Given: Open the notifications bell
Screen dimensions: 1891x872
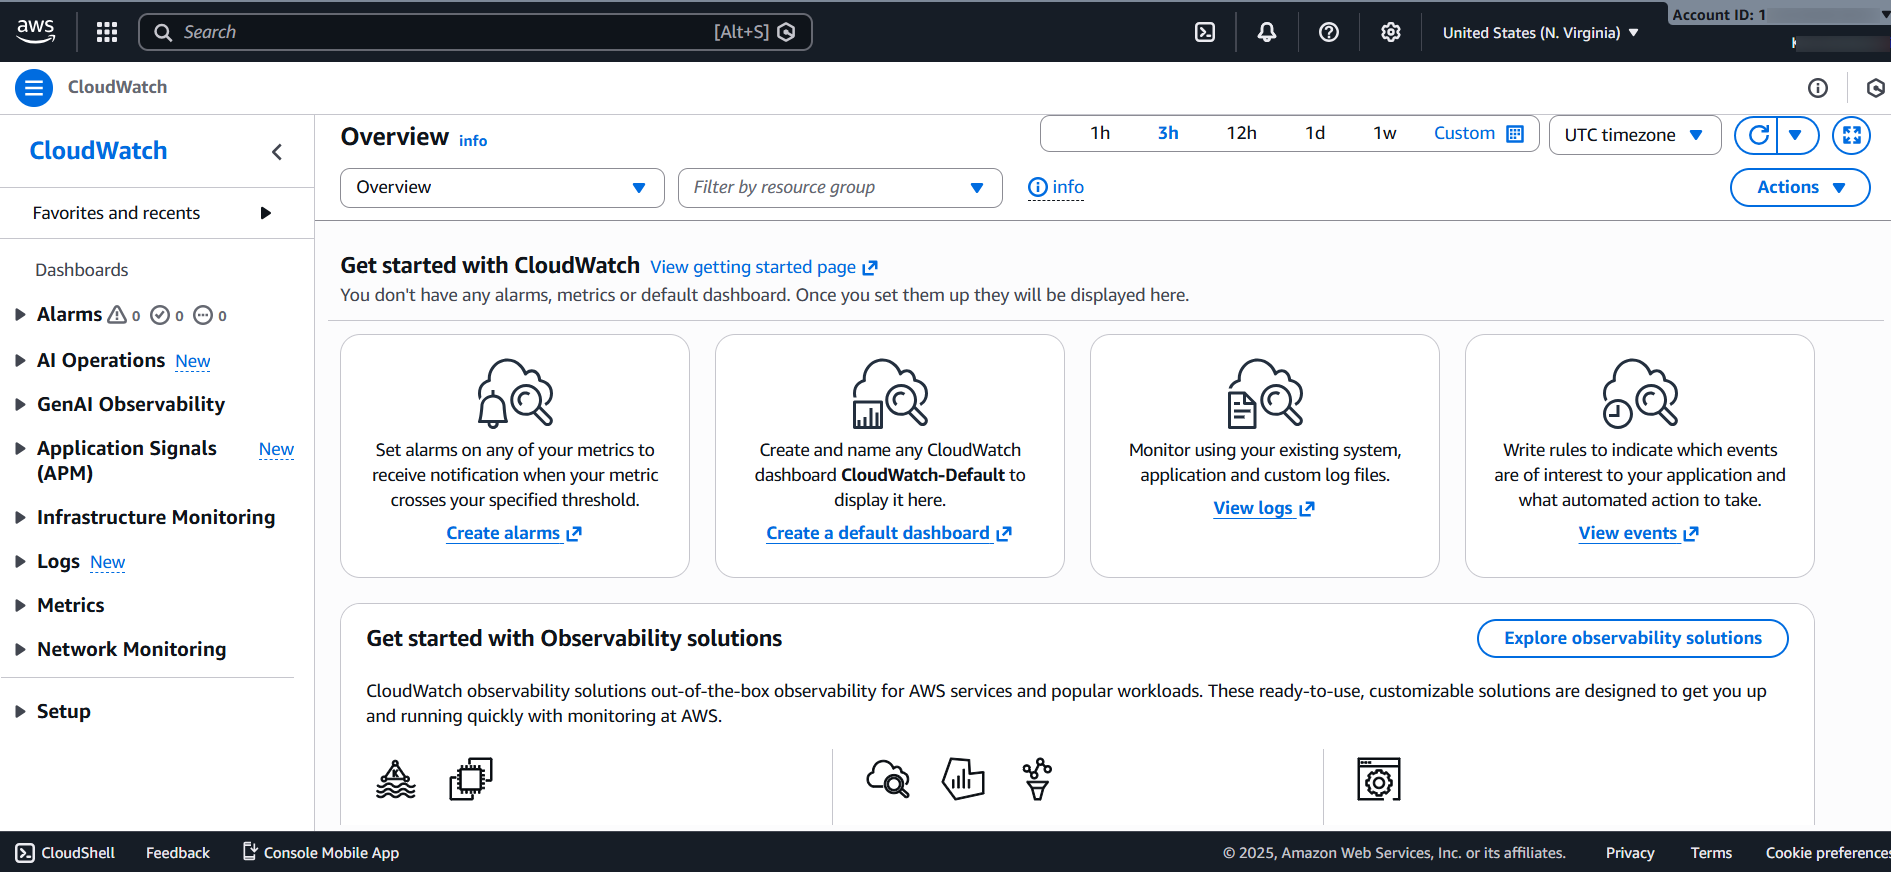Looking at the screenshot, I should [x=1267, y=32].
